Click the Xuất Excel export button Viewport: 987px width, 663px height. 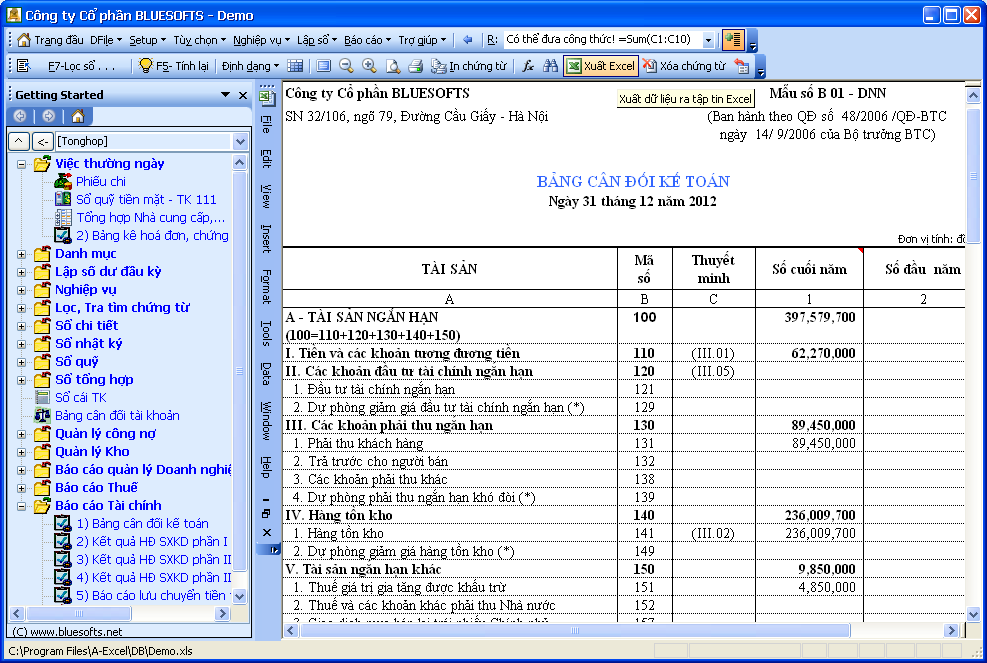(600, 66)
